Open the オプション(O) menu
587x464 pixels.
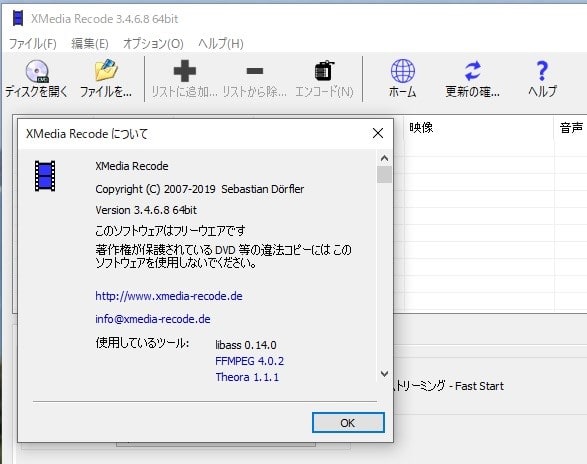click(153, 44)
